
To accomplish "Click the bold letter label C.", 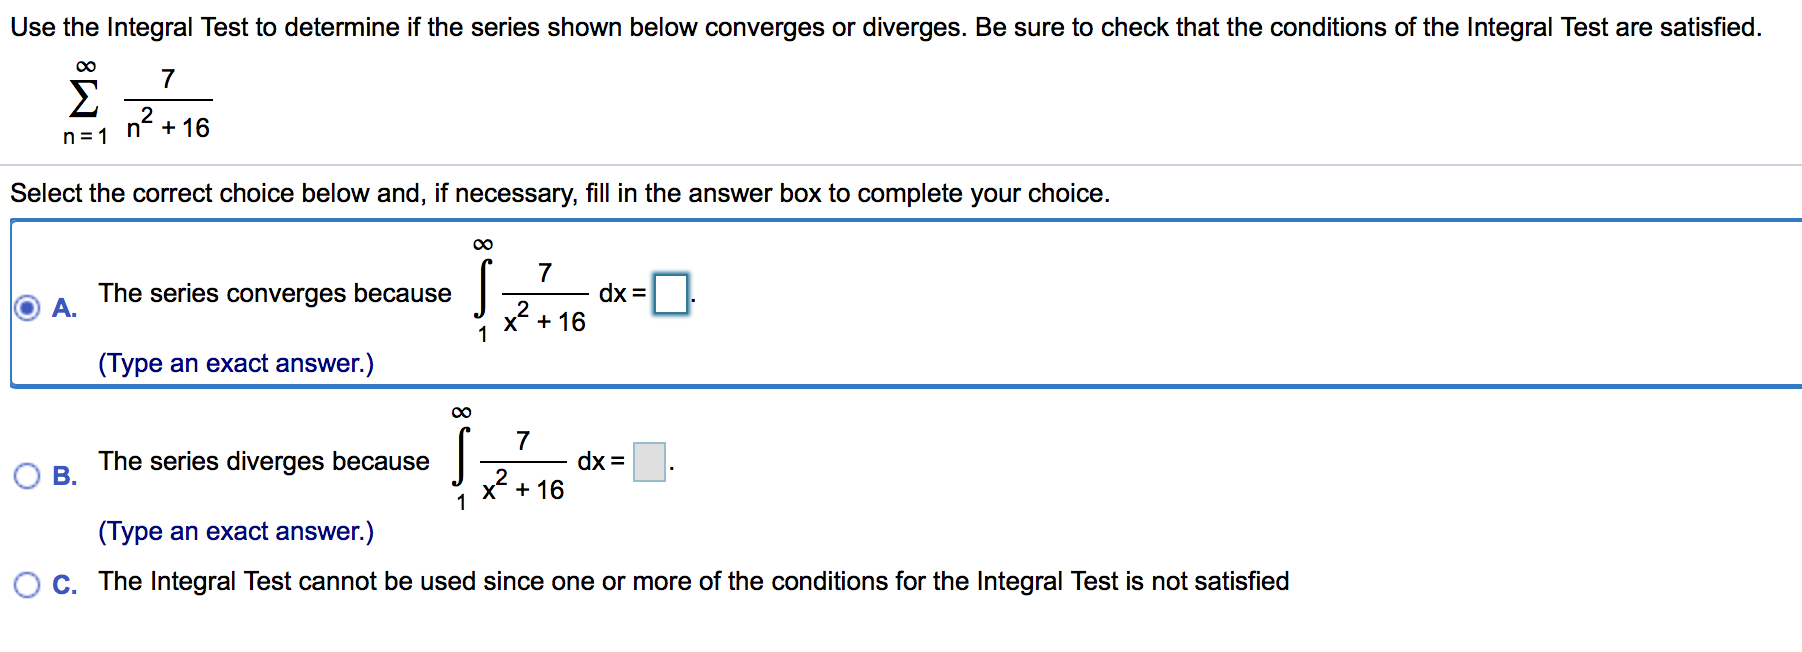I will 65,585.
